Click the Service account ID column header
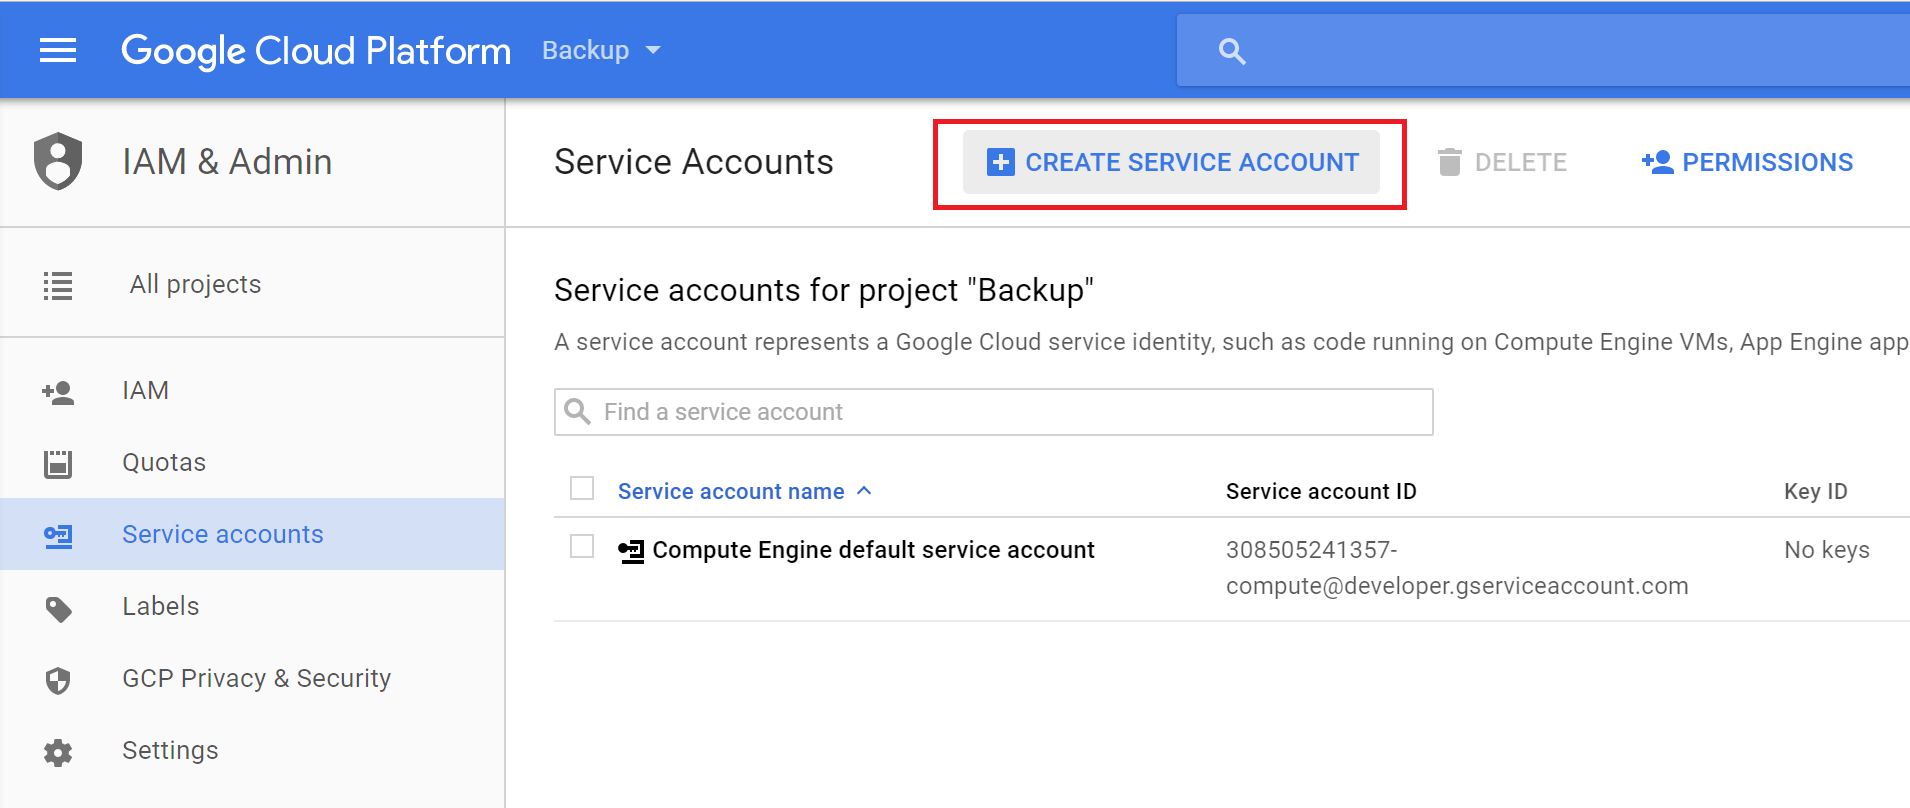This screenshot has width=1910, height=808. (x=1321, y=491)
